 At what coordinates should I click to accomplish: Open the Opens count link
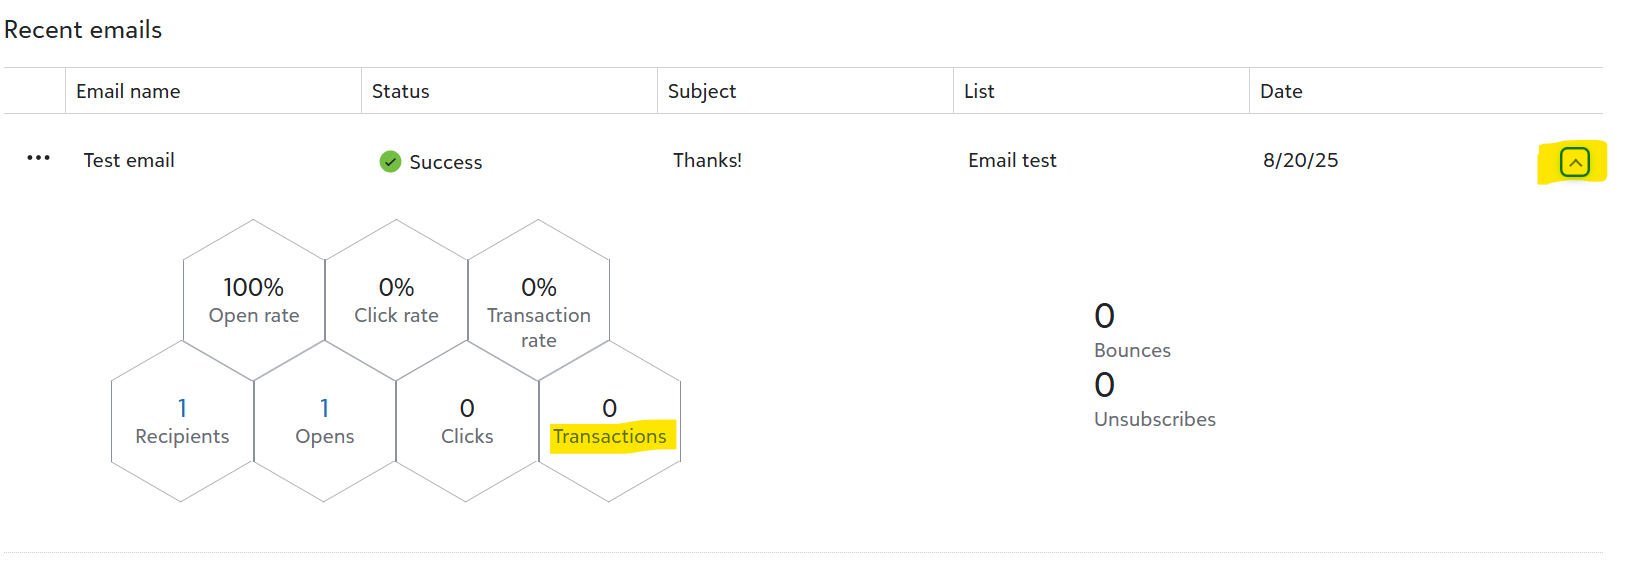coord(324,408)
